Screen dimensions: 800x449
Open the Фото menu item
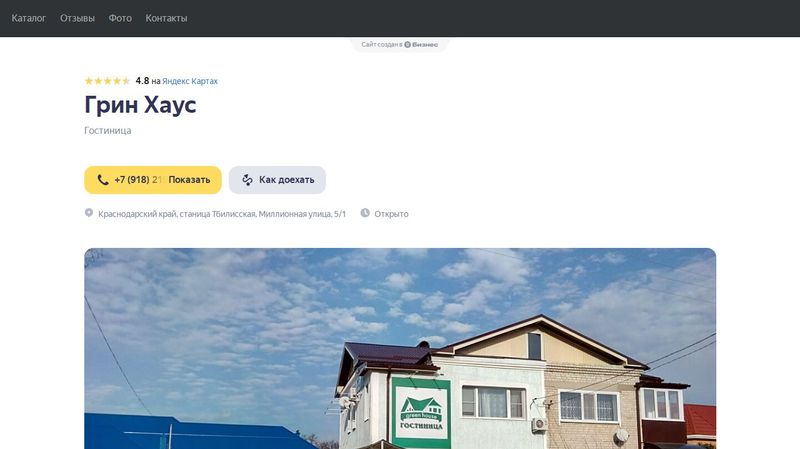point(120,18)
